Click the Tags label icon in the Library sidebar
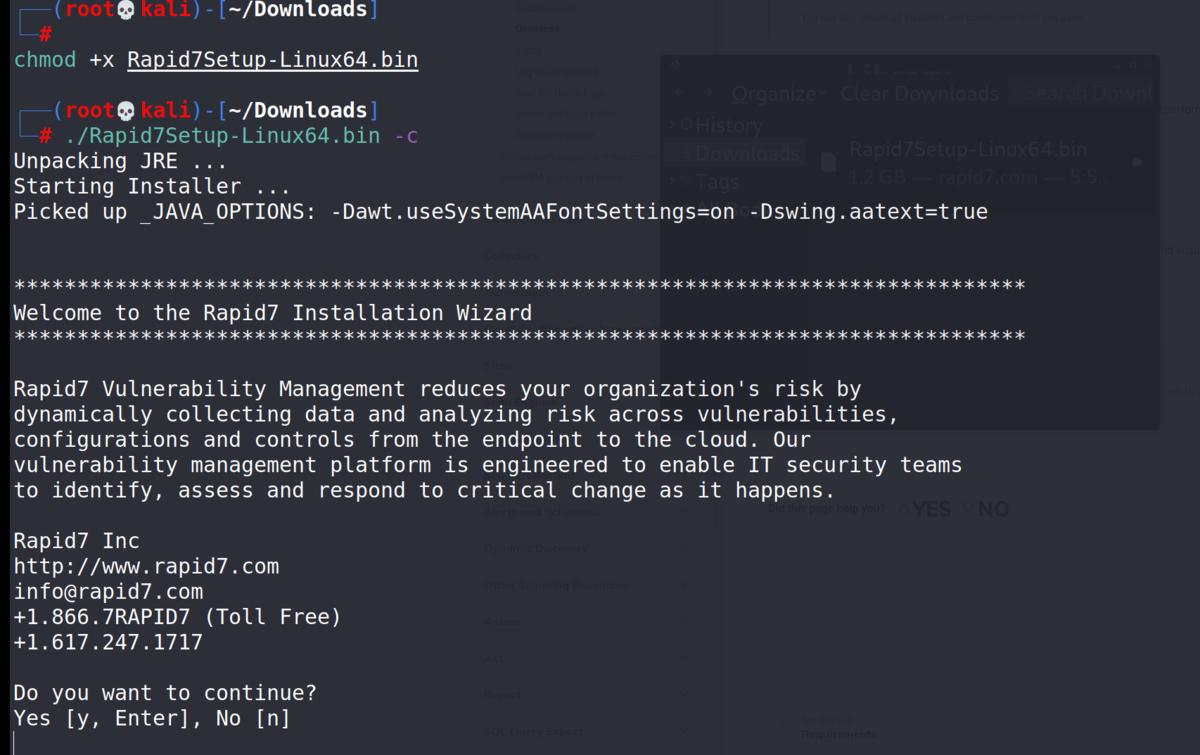 tap(686, 181)
